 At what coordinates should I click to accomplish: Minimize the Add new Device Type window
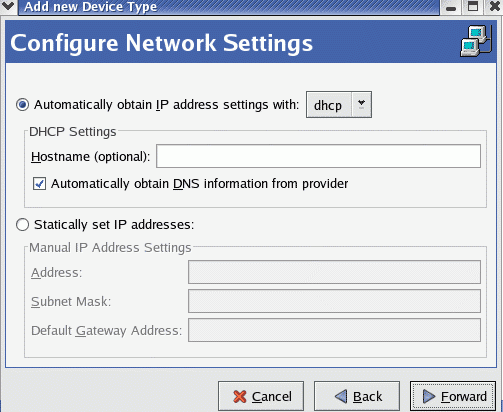(x=451, y=7)
